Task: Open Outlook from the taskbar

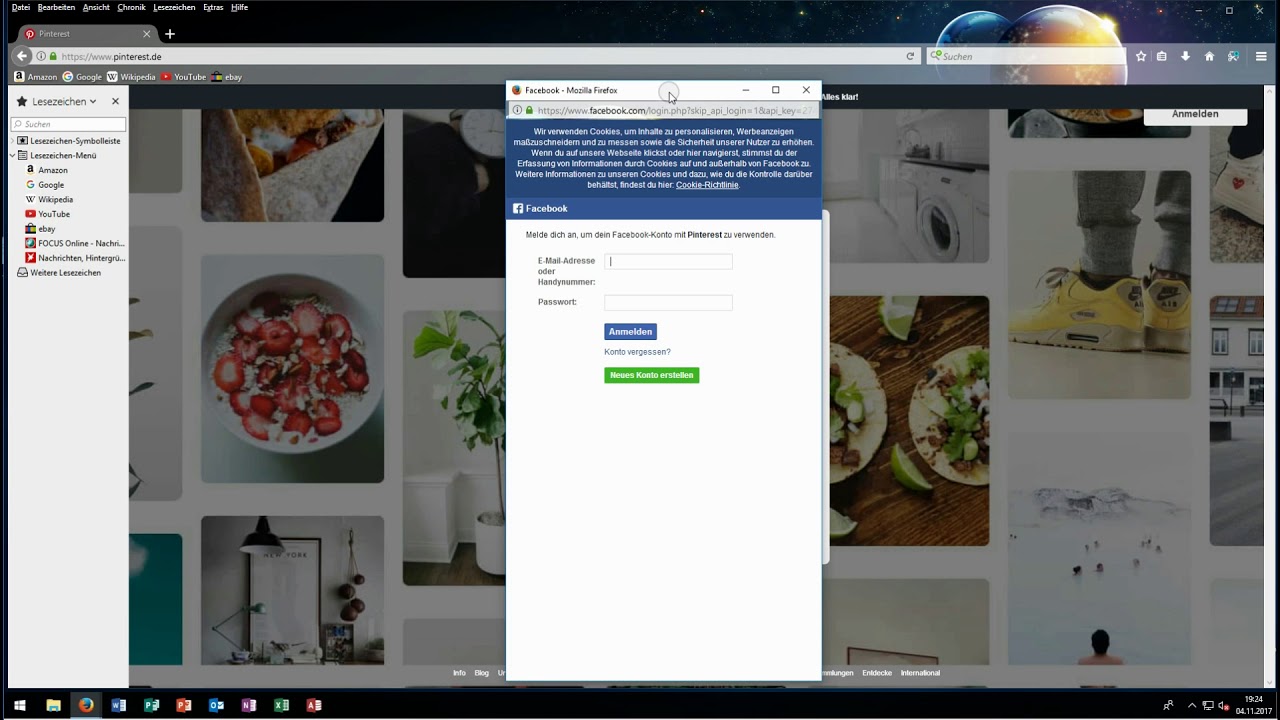Action: click(216, 705)
